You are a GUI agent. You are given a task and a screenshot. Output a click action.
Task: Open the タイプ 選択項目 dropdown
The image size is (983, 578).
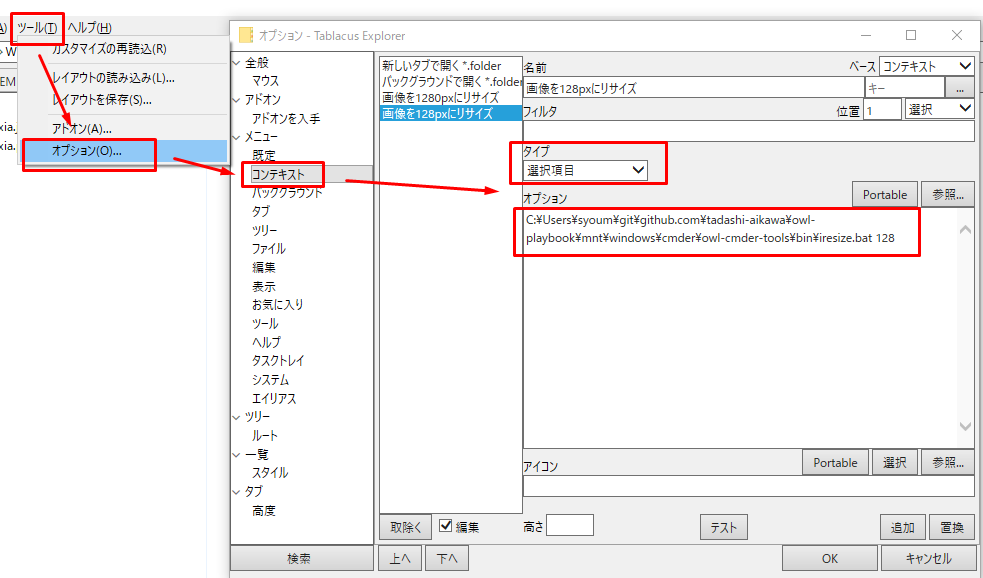pos(586,171)
